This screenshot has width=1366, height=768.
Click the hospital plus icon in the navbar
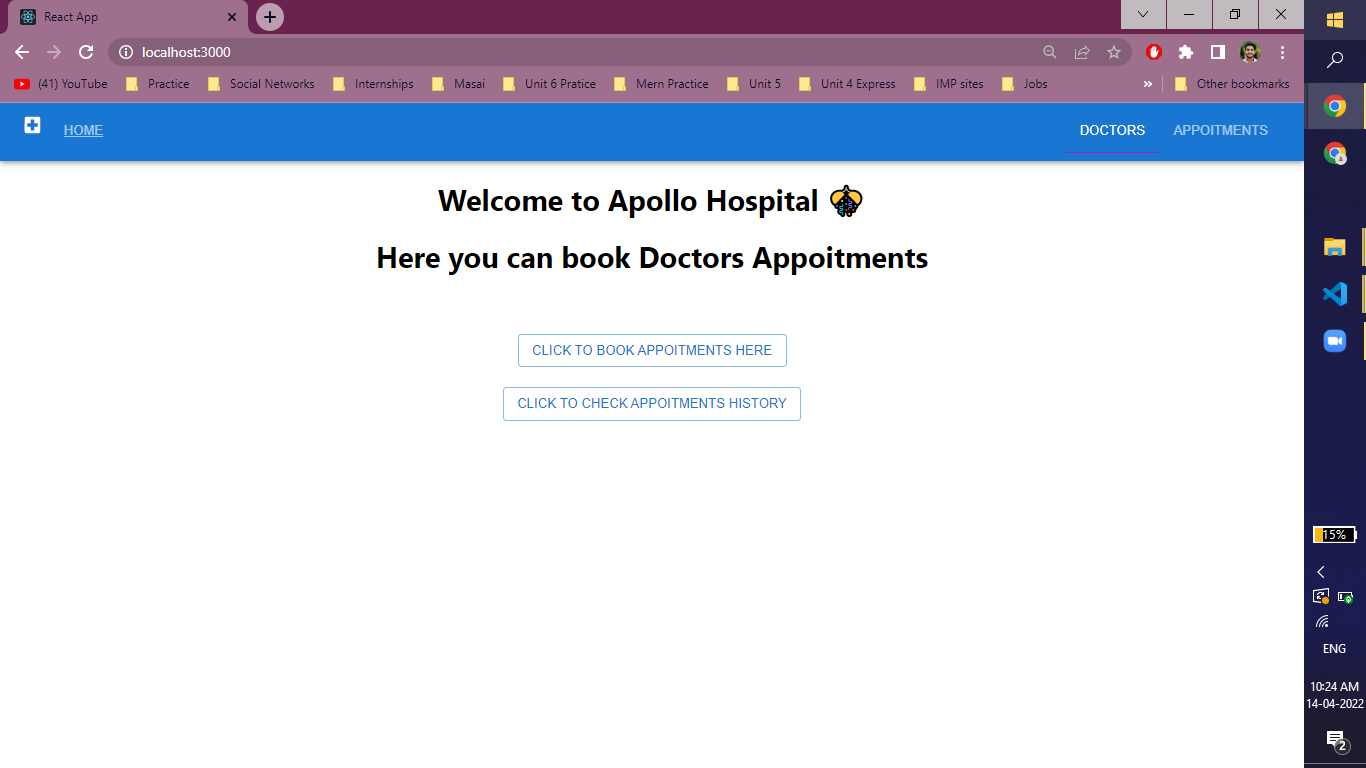(31, 125)
